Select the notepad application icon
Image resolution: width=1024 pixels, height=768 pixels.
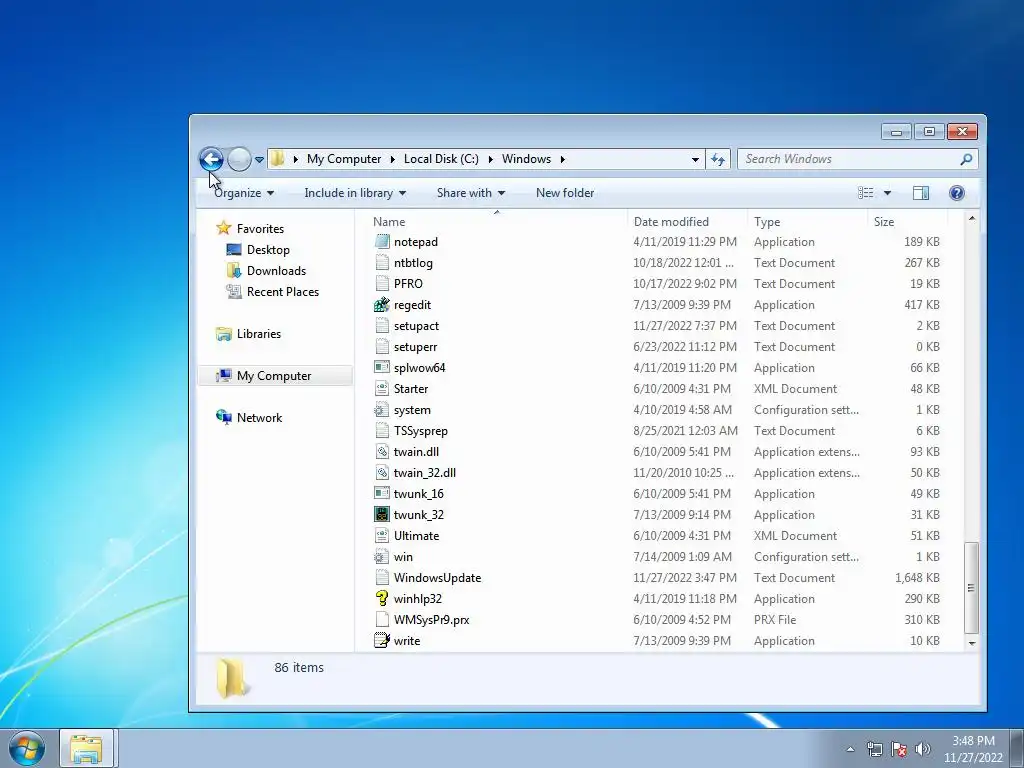click(381, 242)
